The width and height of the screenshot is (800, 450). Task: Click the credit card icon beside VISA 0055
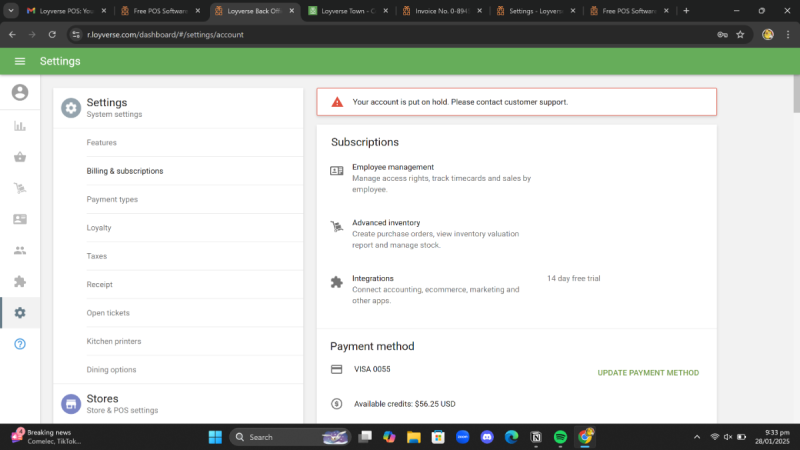pyautogui.click(x=337, y=369)
